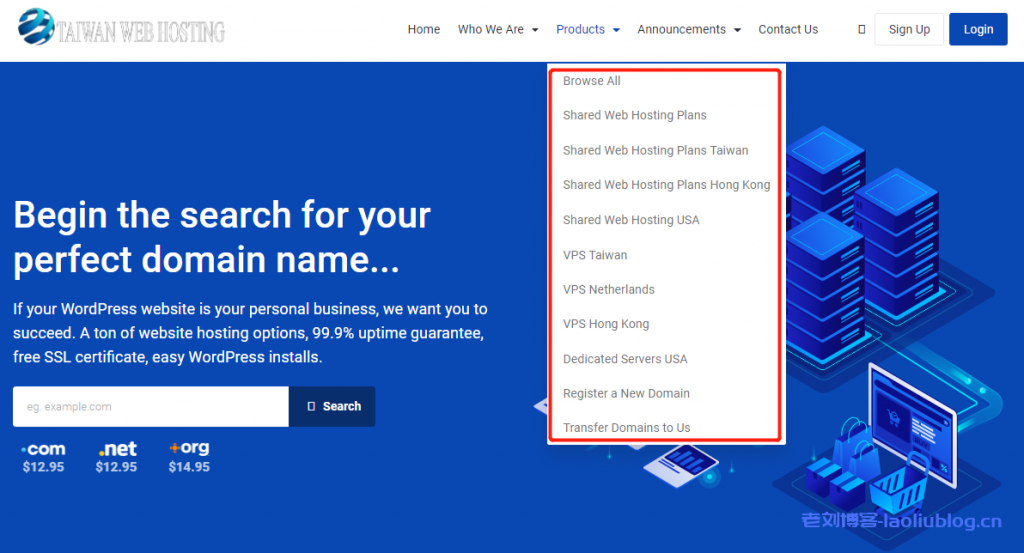This screenshot has height=553, width=1024.
Task: Open the Contact Us page
Action: tap(788, 30)
